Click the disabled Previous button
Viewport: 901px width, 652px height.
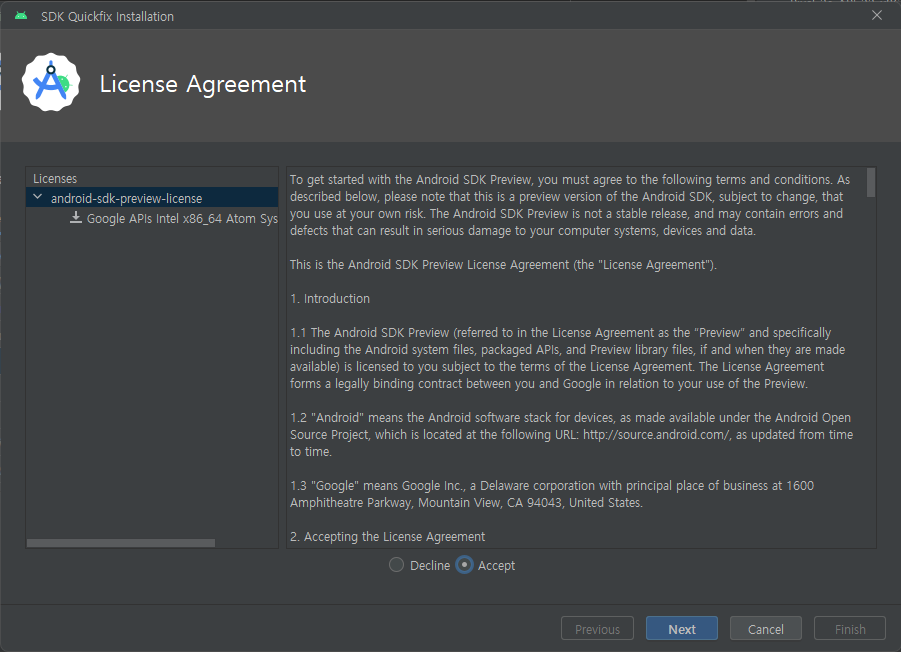[x=597, y=628]
